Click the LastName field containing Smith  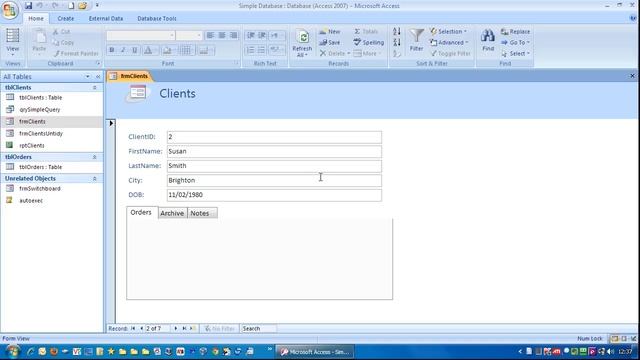pyautogui.click(x=274, y=166)
